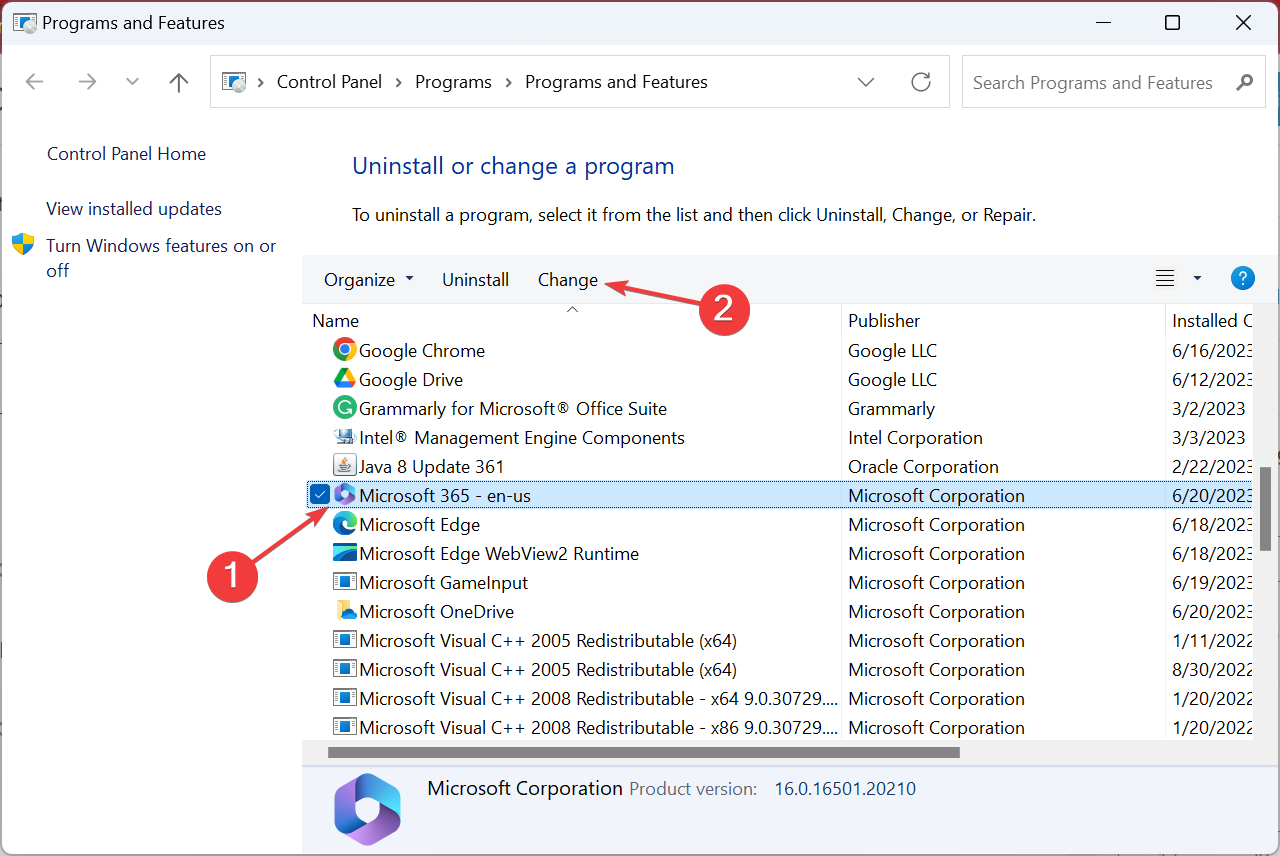Image resolution: width=1280 pixels, height=856 pixels.
Task: Click the 3/2/2023 install date cell
Action: click(x=1209, y=408)
